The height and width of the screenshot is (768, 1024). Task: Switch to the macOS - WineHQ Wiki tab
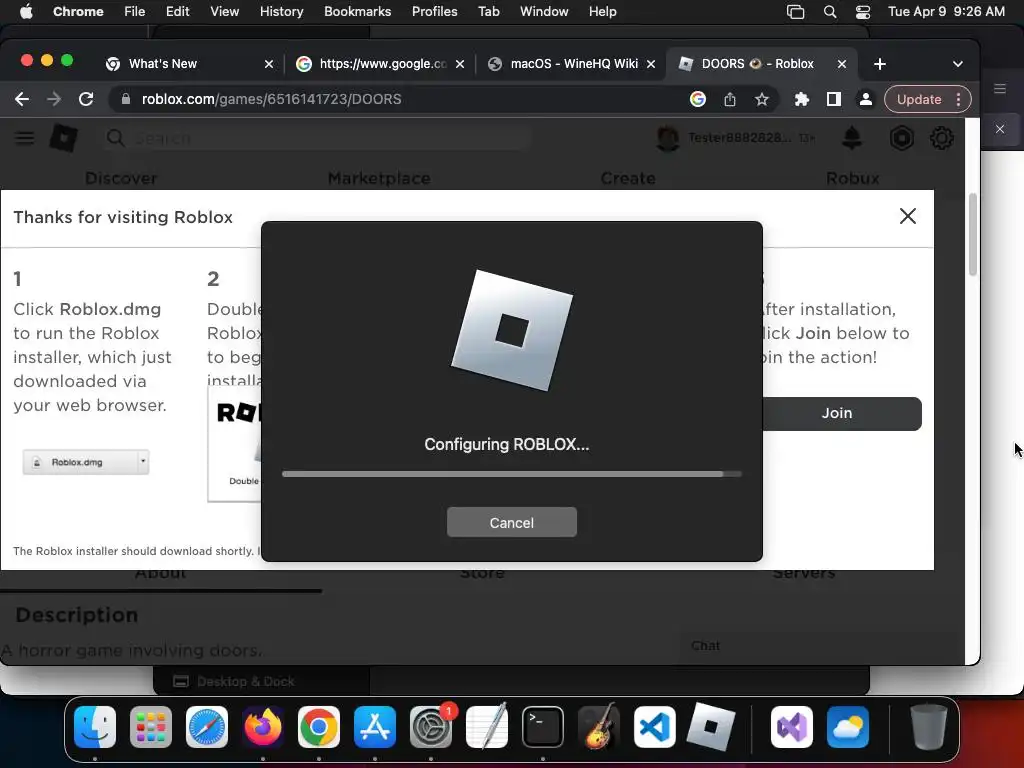573,64
